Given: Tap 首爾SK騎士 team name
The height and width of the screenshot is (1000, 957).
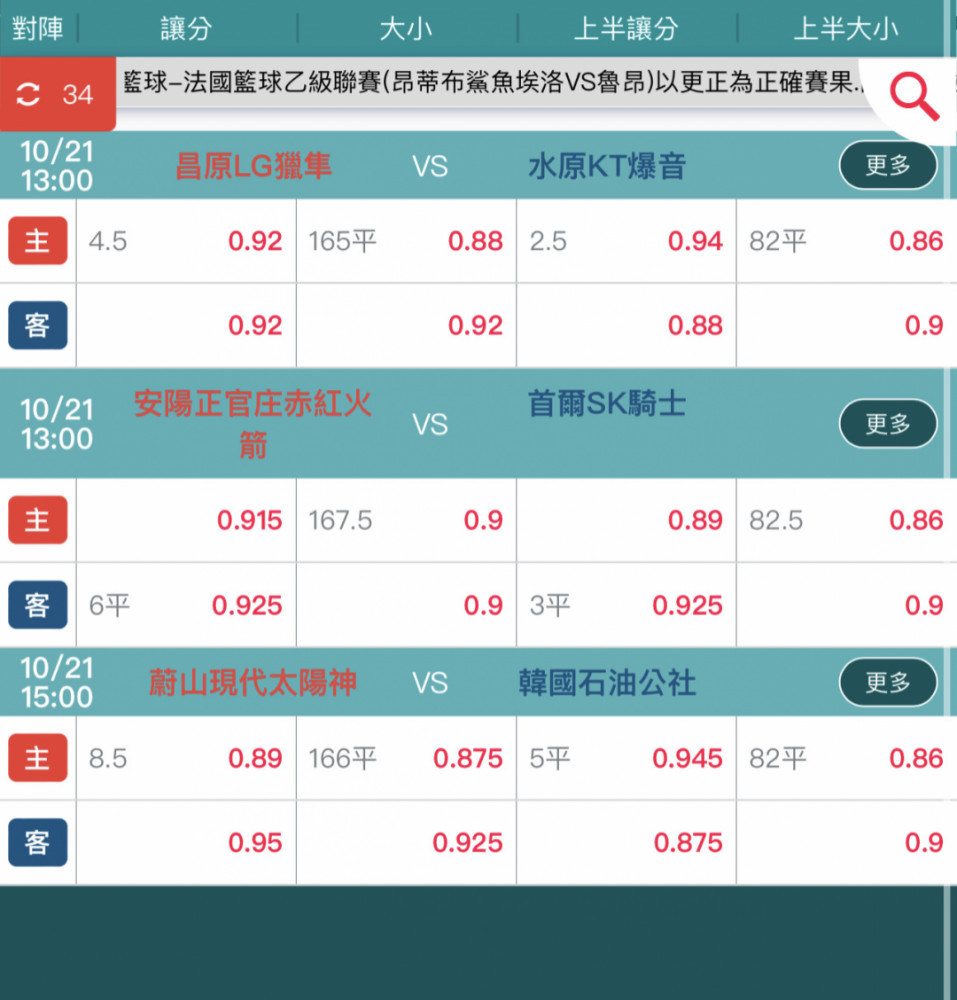Looking at the screenshot, I should pyautogui.click(x=607, y=404).
